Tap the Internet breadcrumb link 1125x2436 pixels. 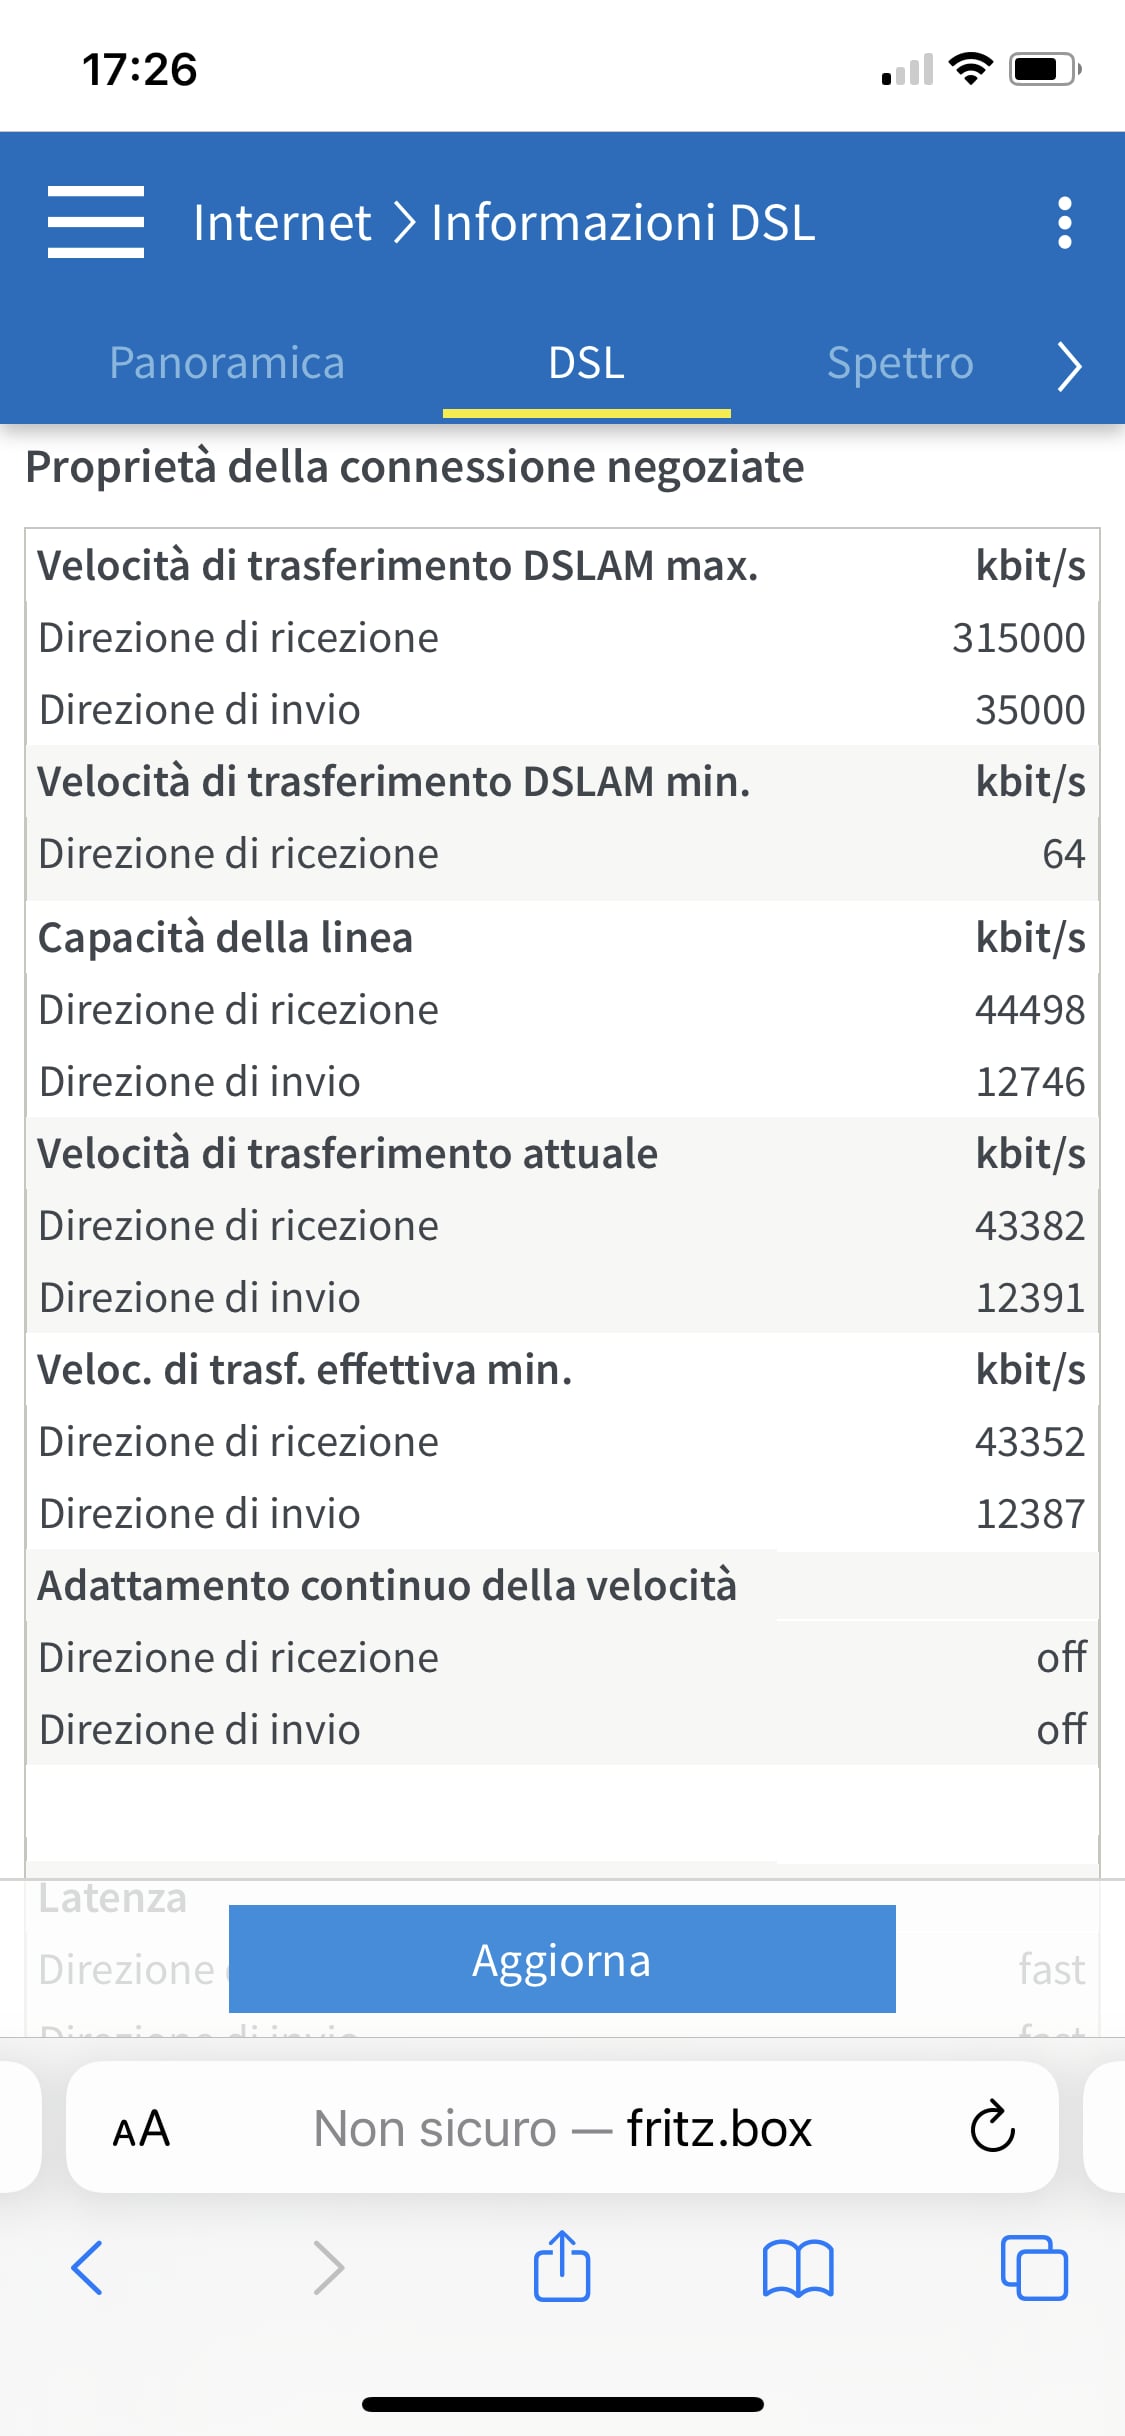tap(282, 222)
